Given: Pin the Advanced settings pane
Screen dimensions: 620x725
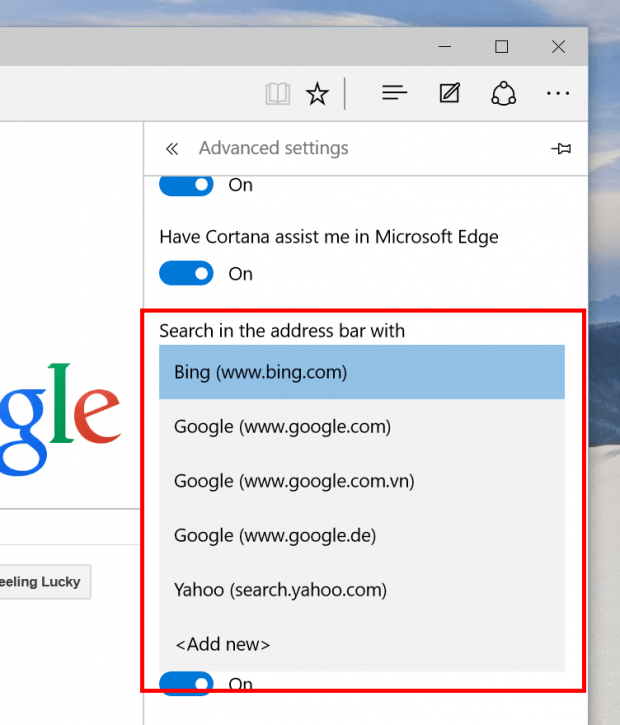Looking at the screenshot, I should pos(561,148).
